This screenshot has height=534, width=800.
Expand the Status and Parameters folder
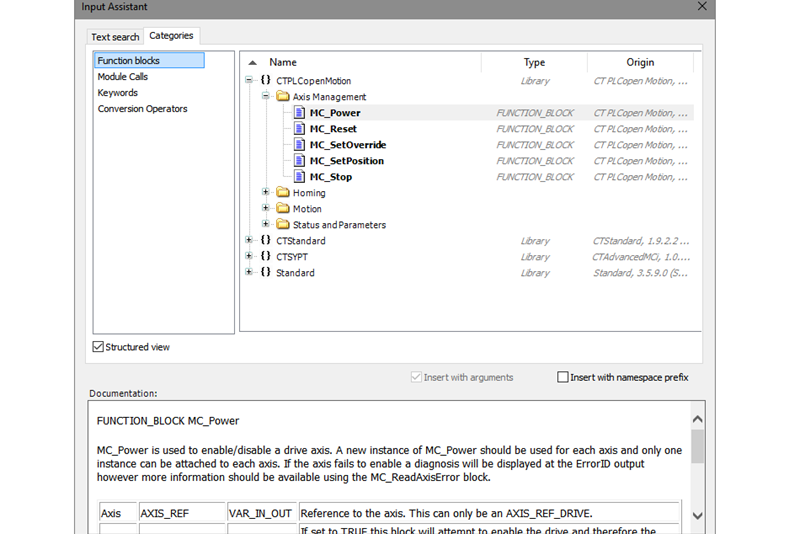[x=265, y=223]
